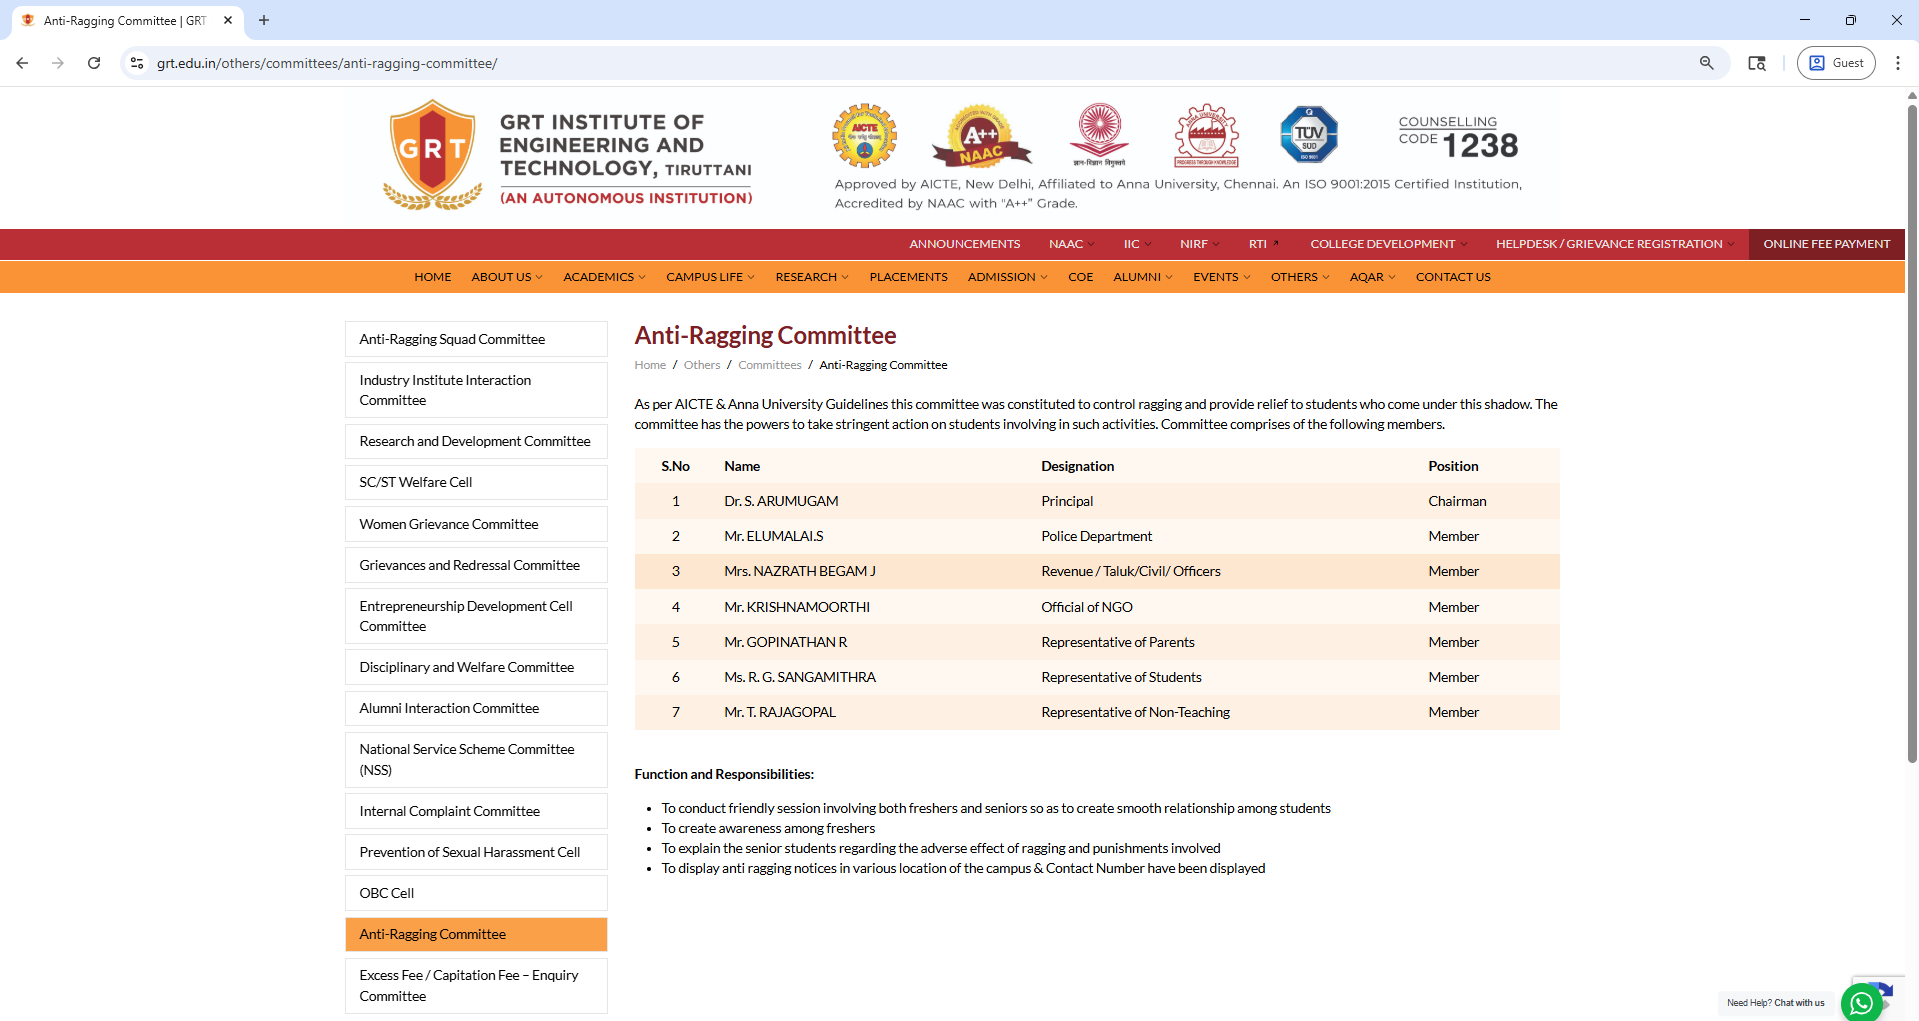Image resolution: width=1919 pixels, height=1021 pixels.
Task: Open the PLACEMENTS menu item
Action: tap(908, 277)
